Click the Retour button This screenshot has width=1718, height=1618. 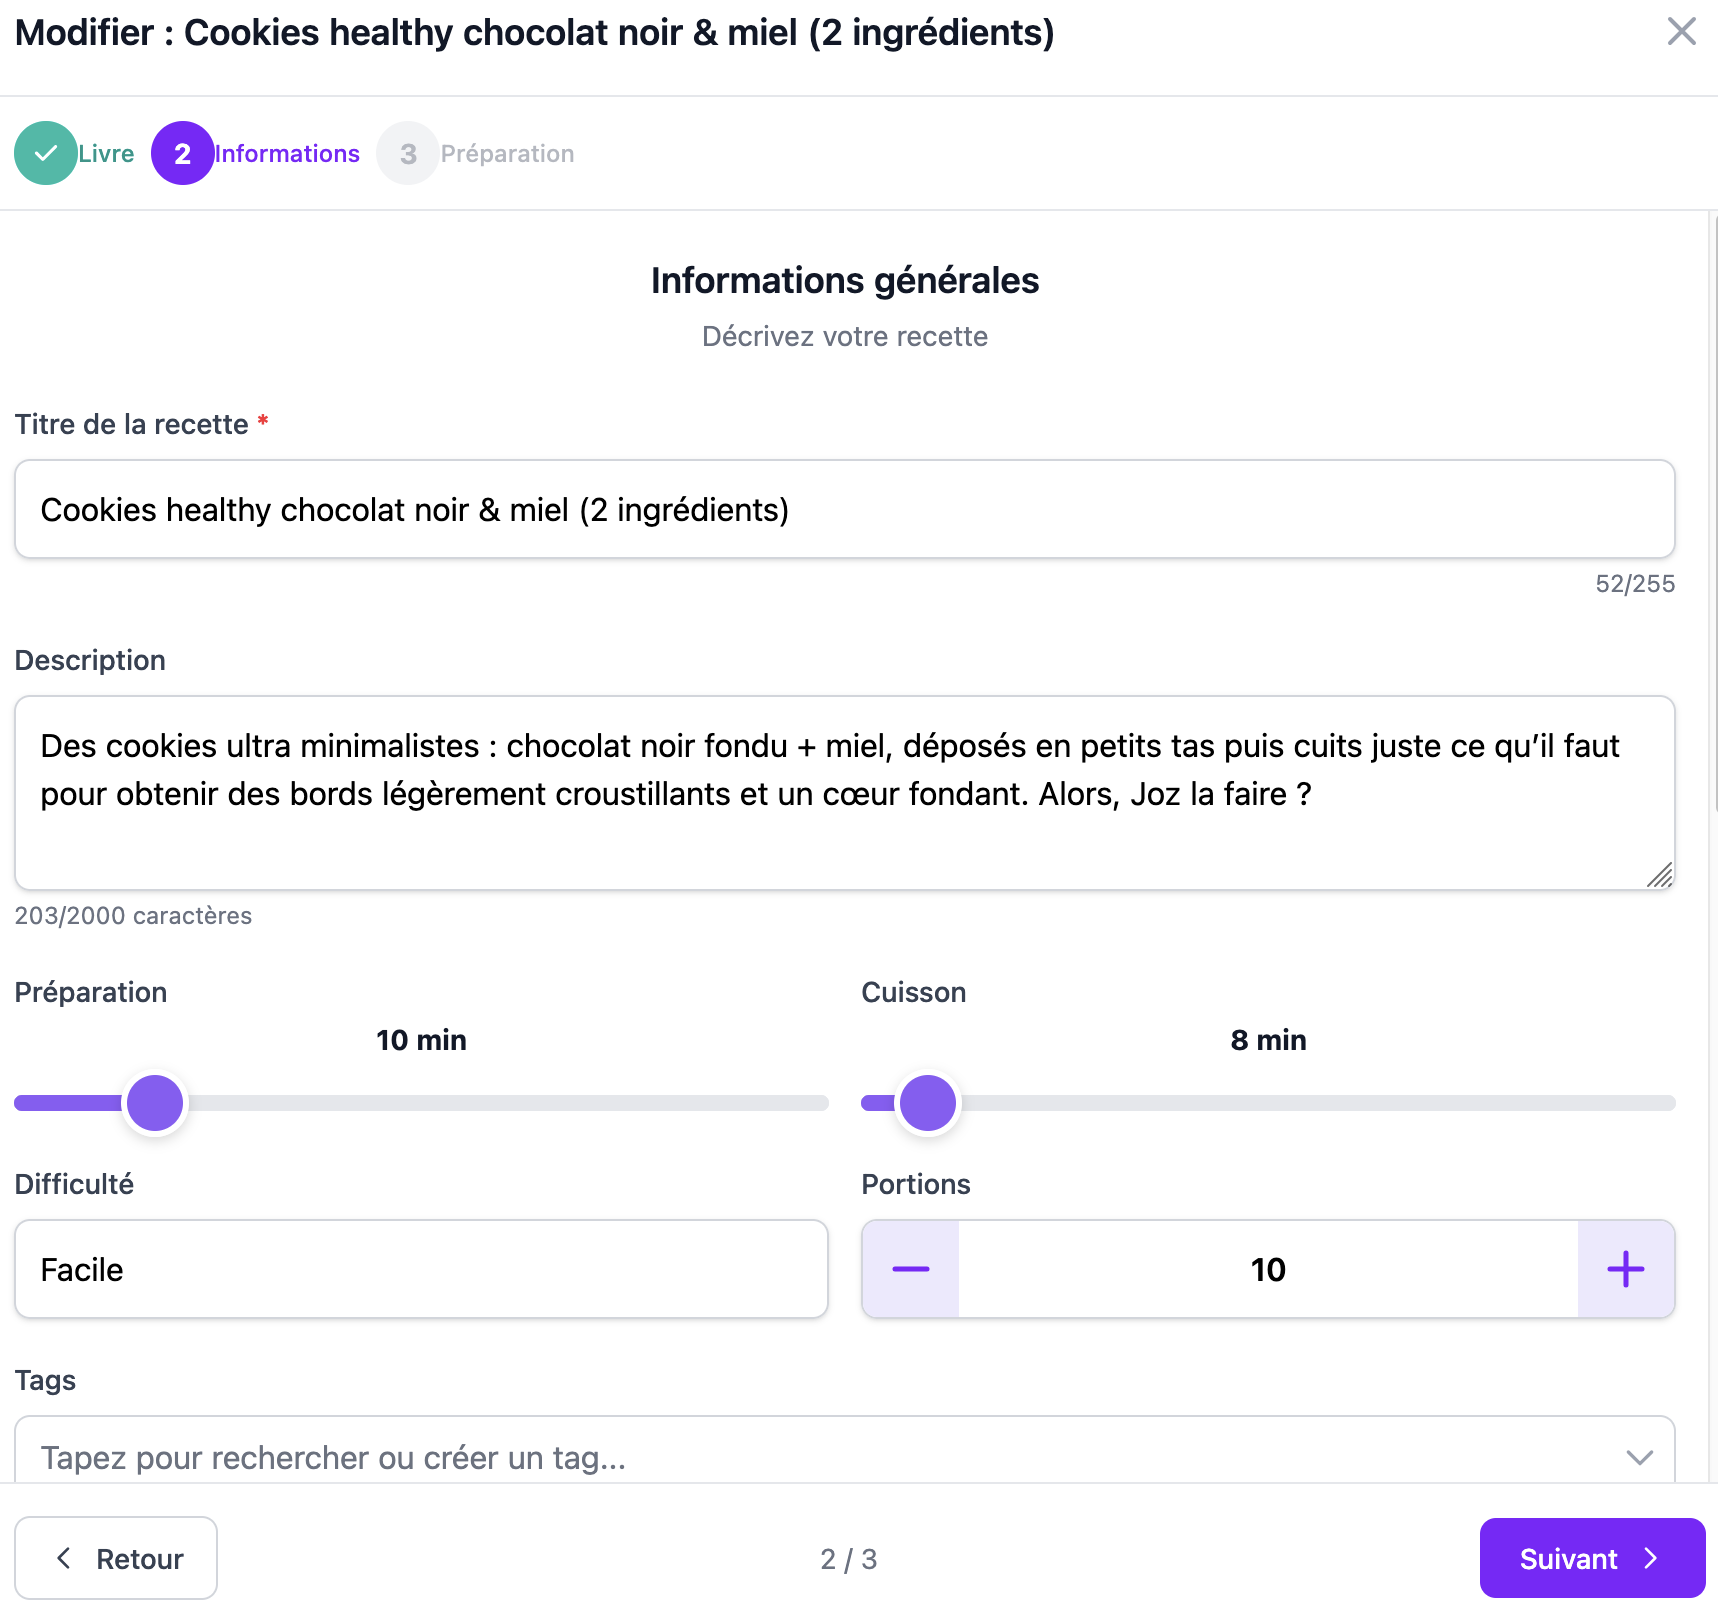[116, 1558]
